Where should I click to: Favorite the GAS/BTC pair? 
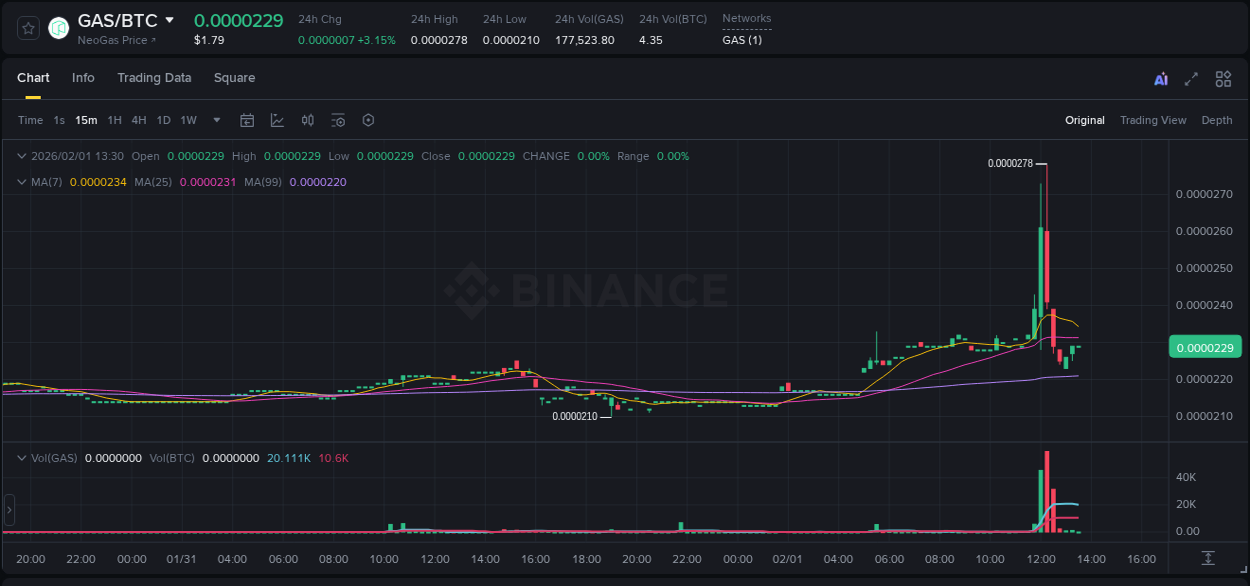coord(27,27)
